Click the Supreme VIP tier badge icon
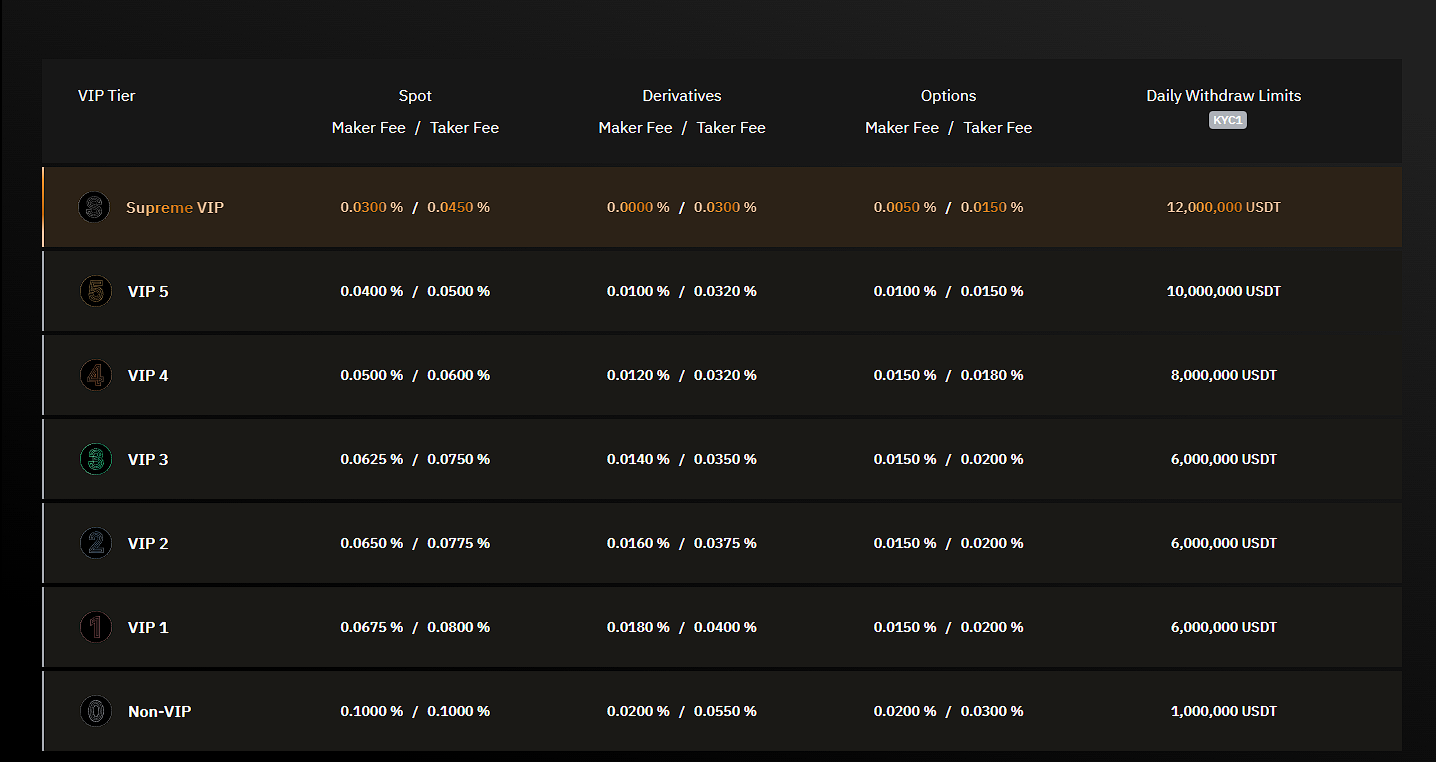1436x762 pixels. pos(94,208)
